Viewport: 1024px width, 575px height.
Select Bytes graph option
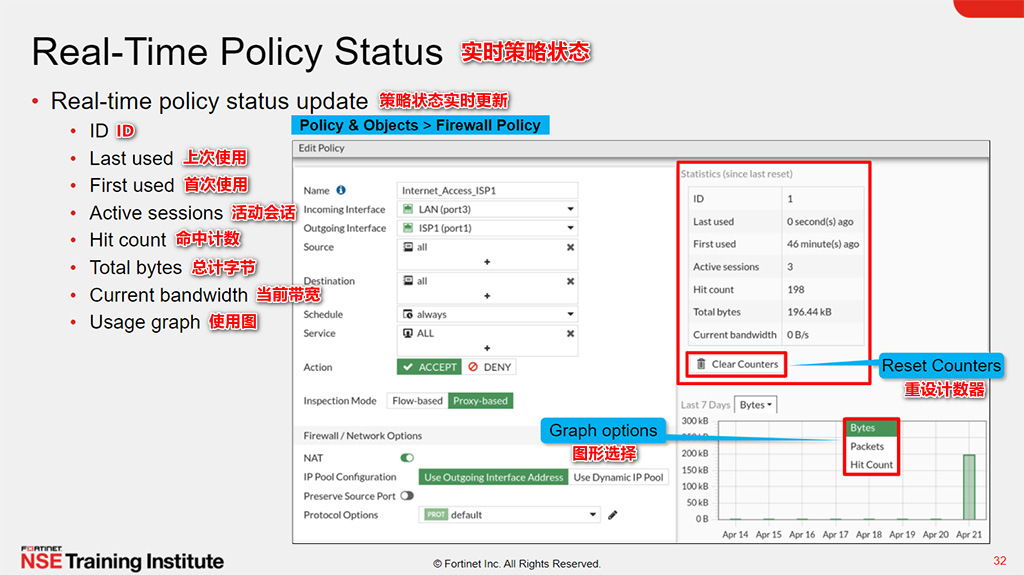[871, 427]
